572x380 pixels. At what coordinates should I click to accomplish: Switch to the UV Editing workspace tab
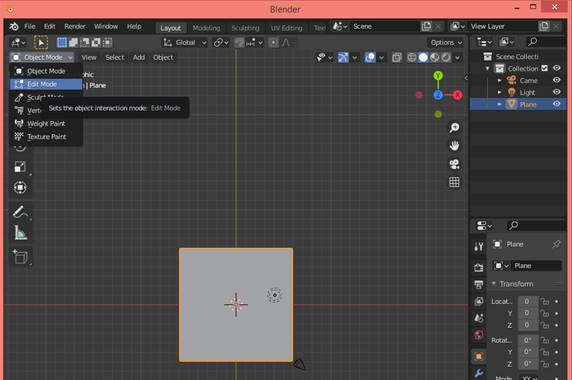coord(286,28)
